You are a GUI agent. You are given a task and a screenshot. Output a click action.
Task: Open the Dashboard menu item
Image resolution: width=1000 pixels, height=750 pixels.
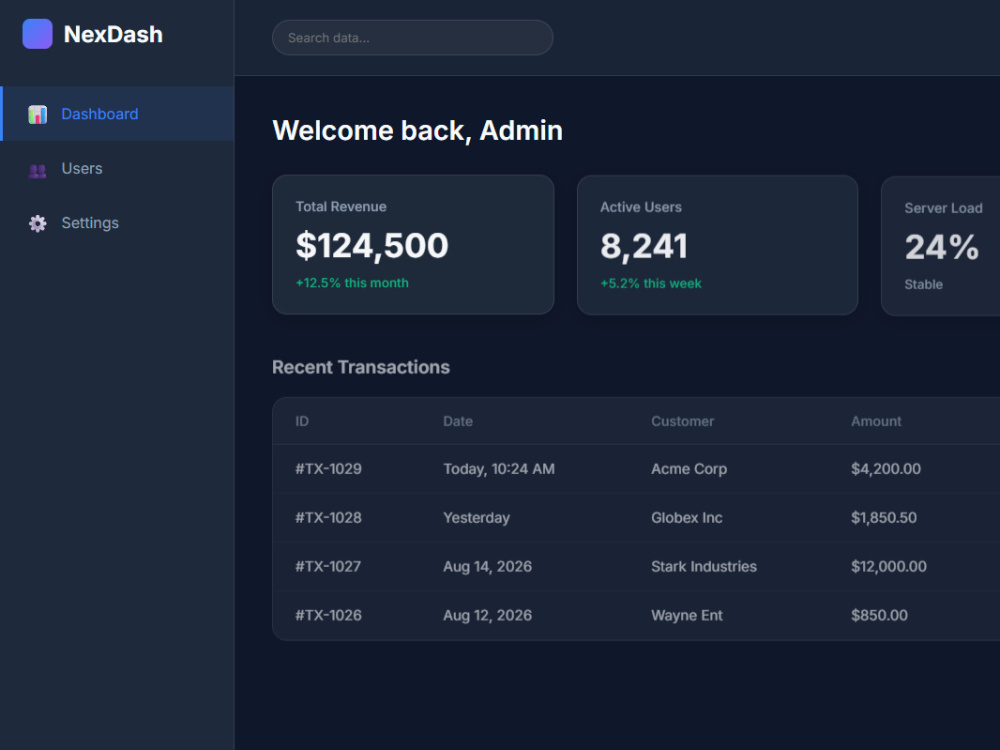point(117,114)
